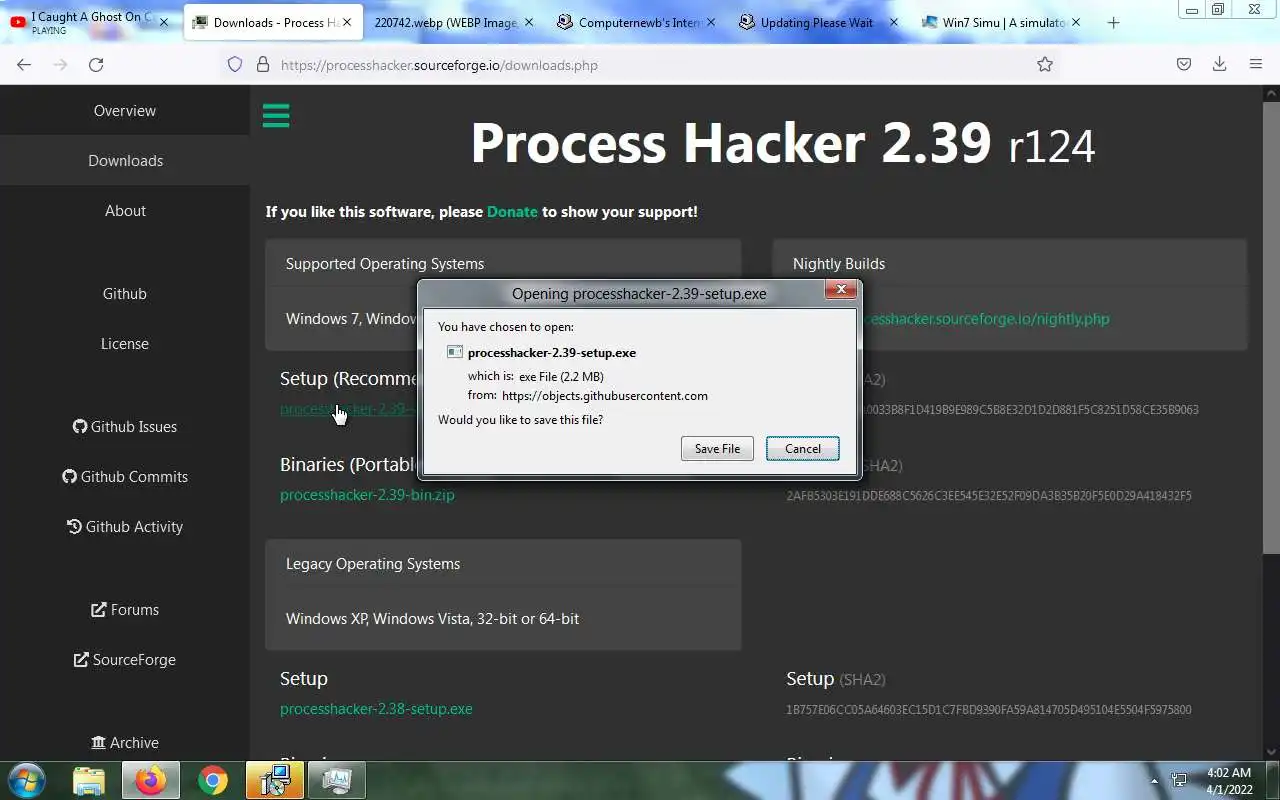Open the License sidebar link
The height and width of the screenshot is (800, 1280).
tap(125, 344)
